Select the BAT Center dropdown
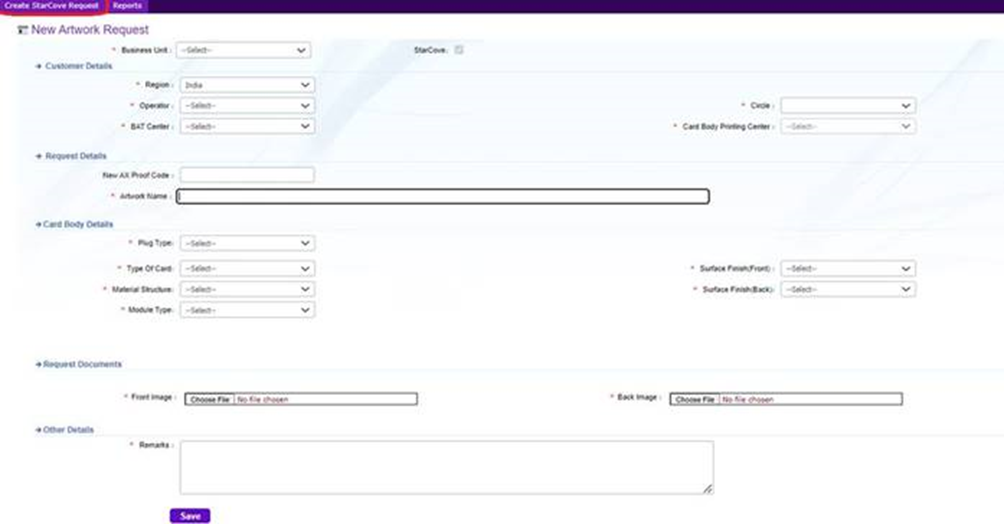1004x524 pixels. pyautogui.click(x=245, y=126)
